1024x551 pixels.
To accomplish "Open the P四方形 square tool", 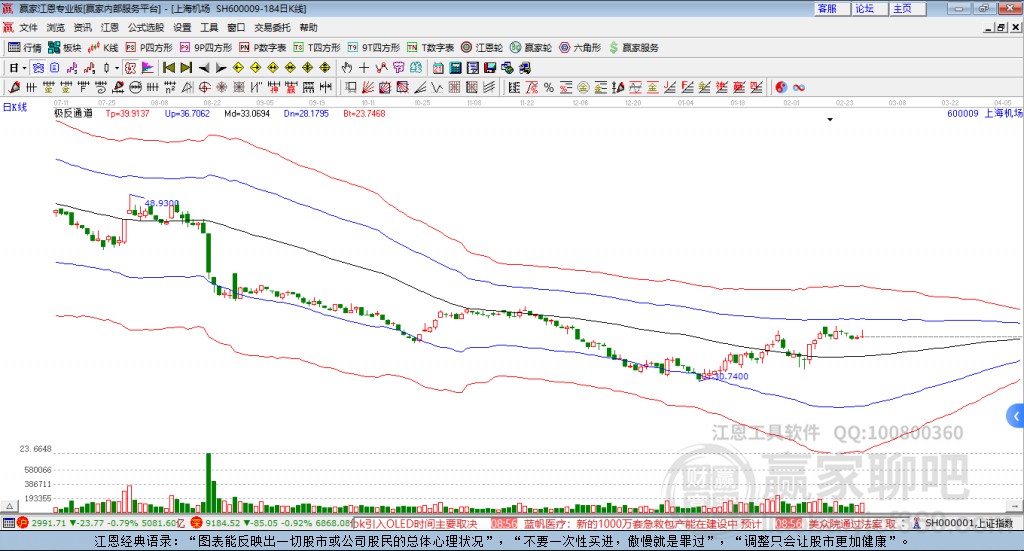I will (x=149, y=48).
